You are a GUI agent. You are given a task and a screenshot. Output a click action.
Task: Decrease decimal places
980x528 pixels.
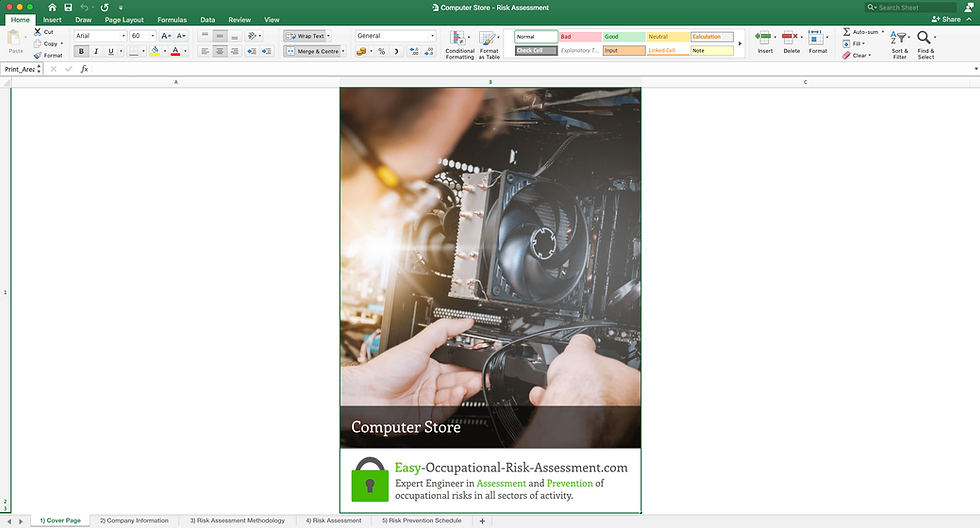coord(429,51)
